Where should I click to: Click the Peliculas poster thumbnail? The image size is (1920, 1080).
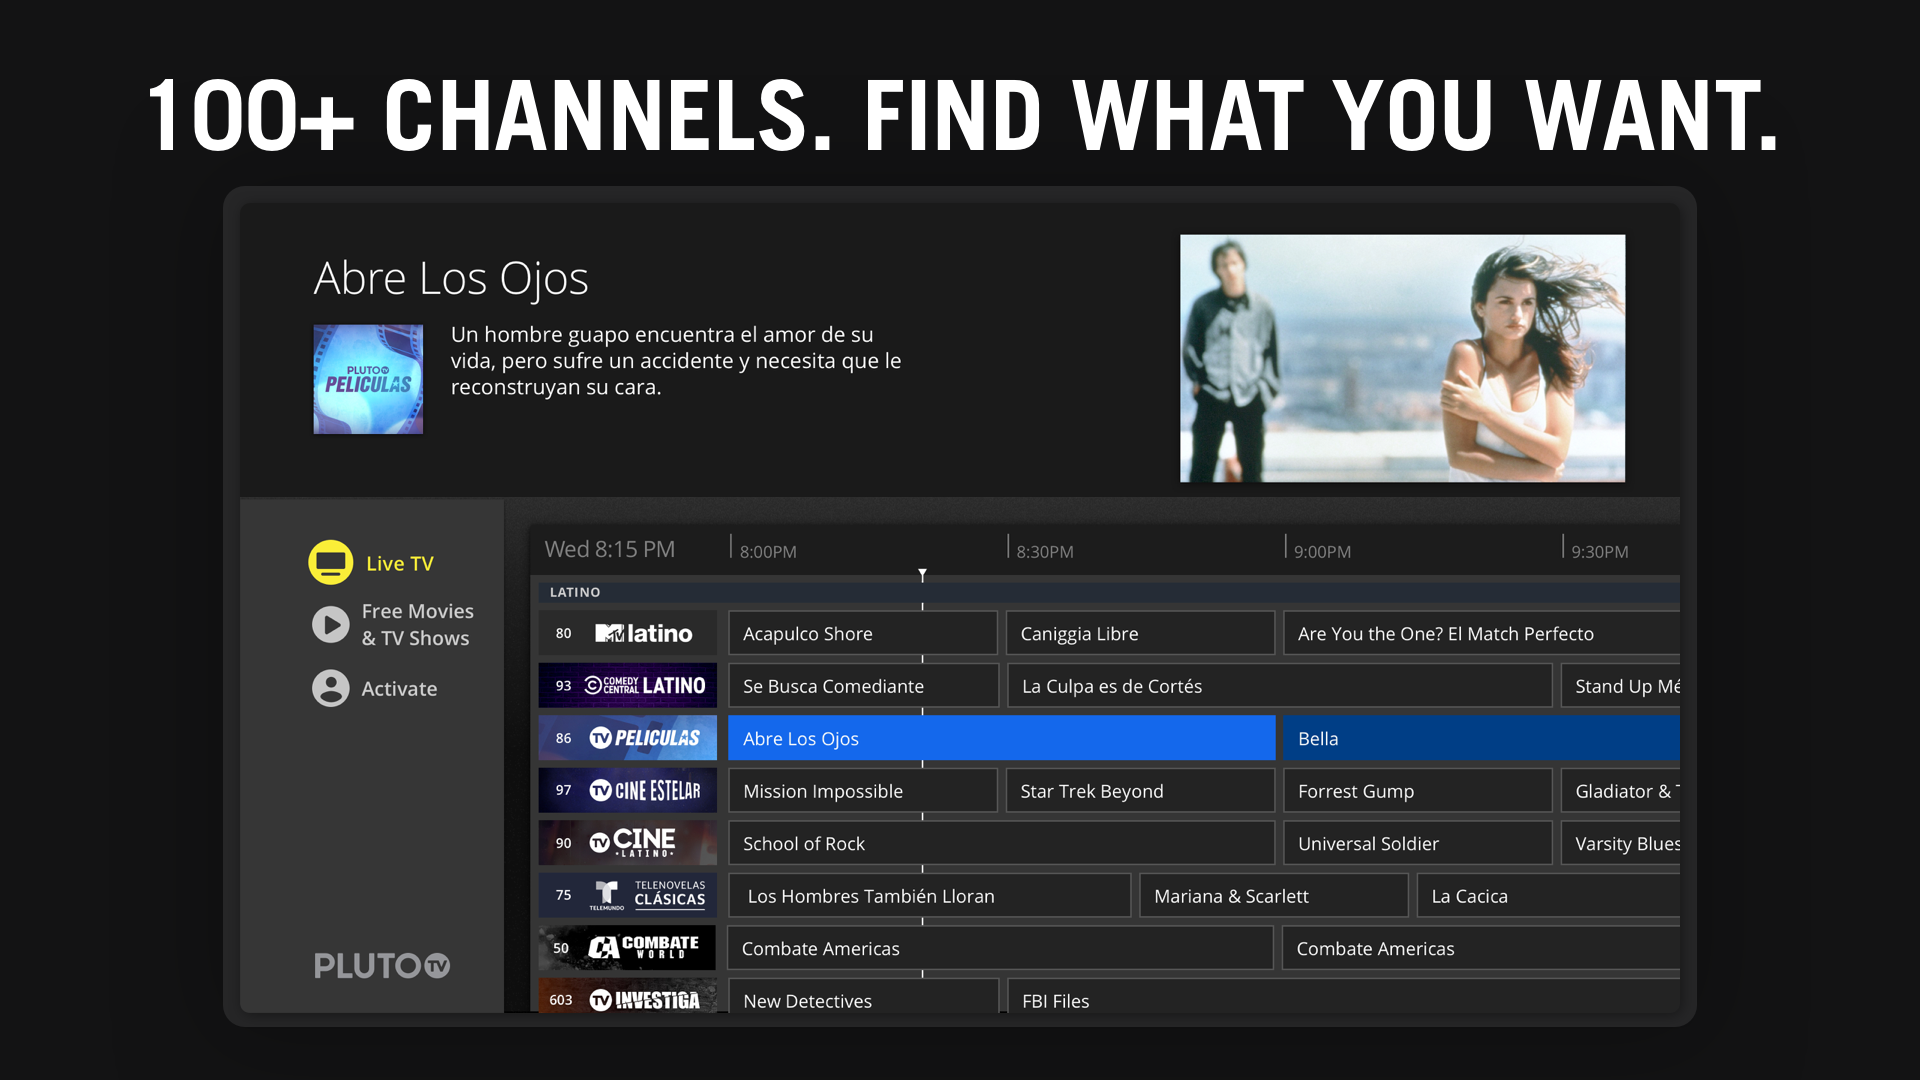click(x=368, y=379)
